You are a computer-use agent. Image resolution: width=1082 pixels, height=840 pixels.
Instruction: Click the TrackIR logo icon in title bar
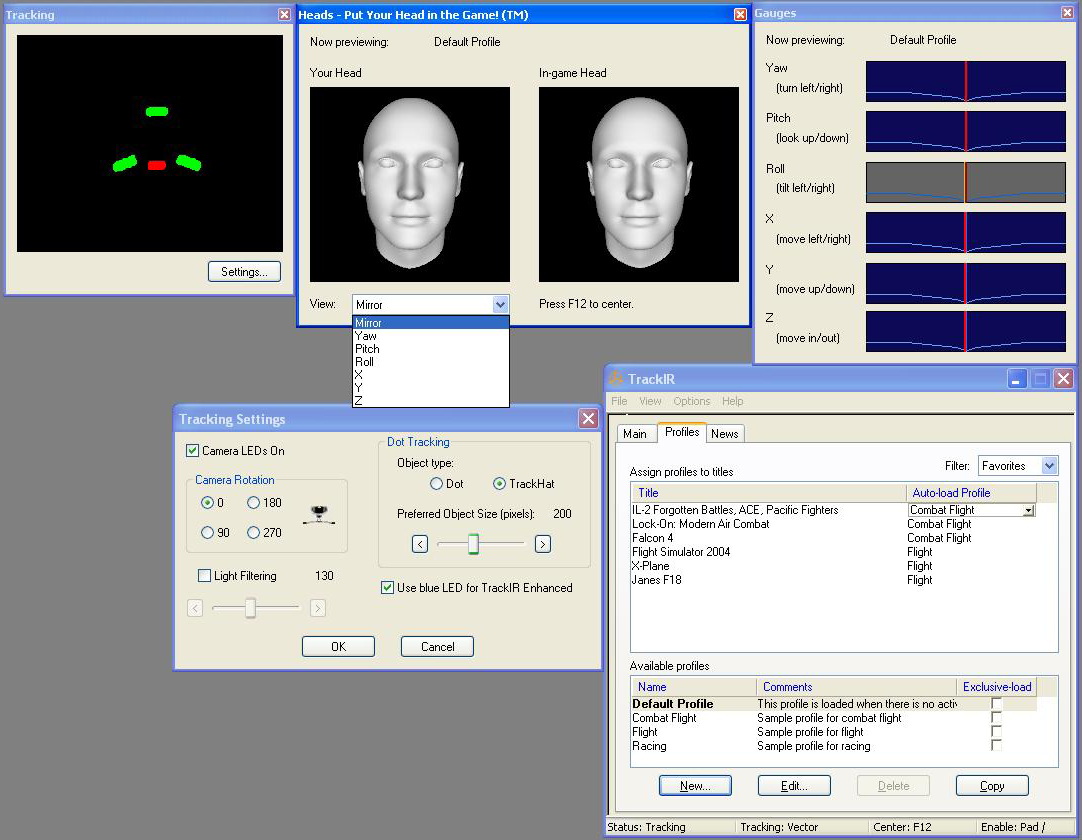[x=616, y=378]
